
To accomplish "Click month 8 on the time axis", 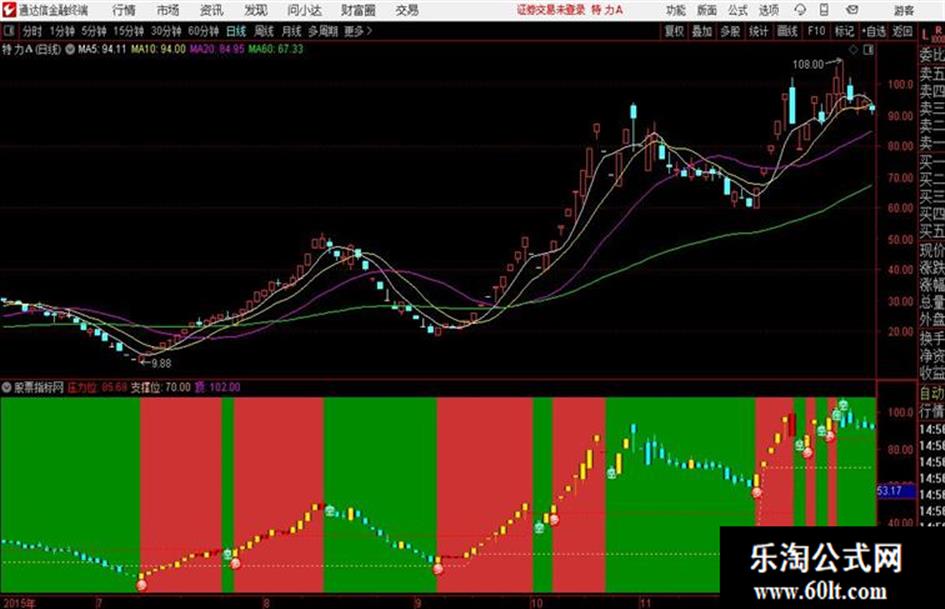I will tap(266, 603).
